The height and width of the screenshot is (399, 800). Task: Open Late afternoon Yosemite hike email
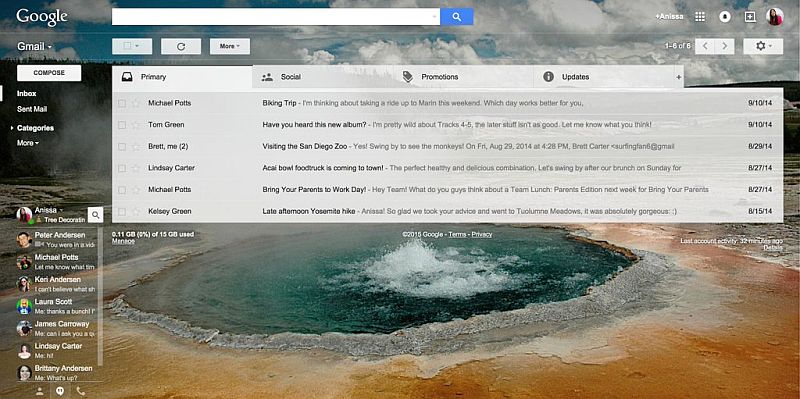click(447, 211)
